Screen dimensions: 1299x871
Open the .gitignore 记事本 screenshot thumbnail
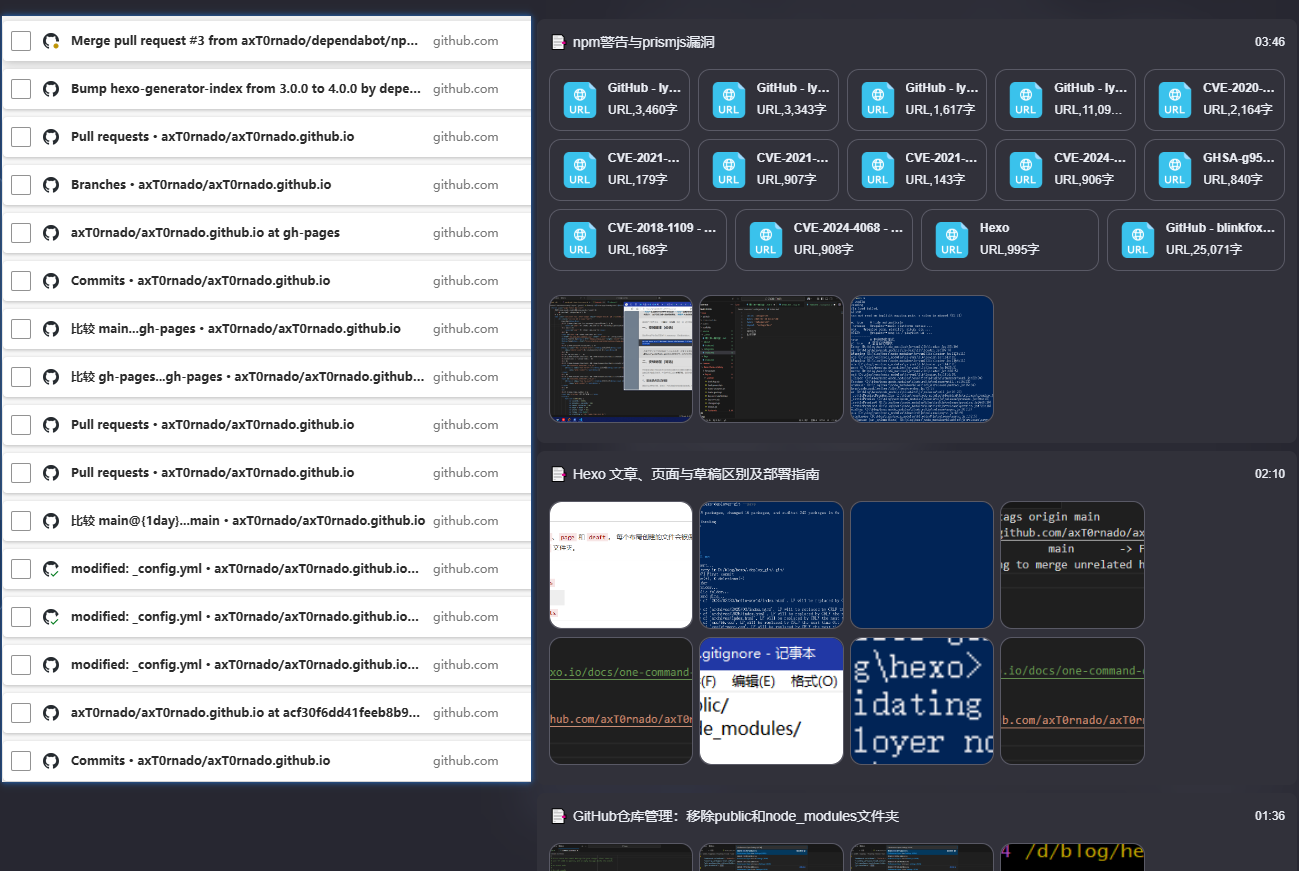coord(771,700)
